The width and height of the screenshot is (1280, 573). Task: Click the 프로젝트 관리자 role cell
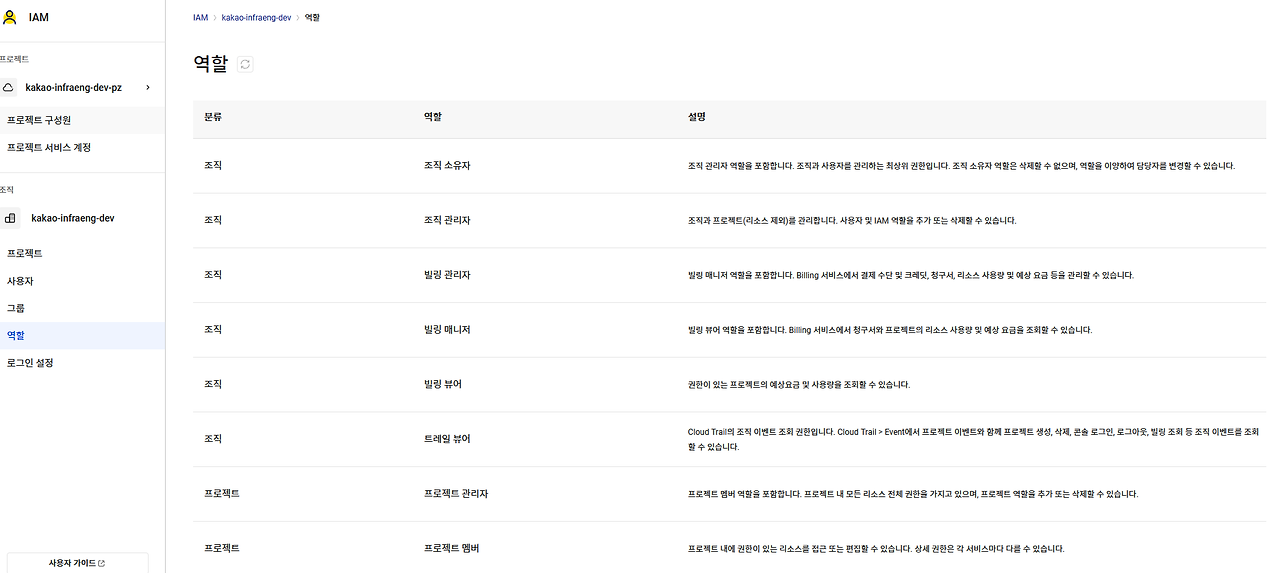pos(456,494)
